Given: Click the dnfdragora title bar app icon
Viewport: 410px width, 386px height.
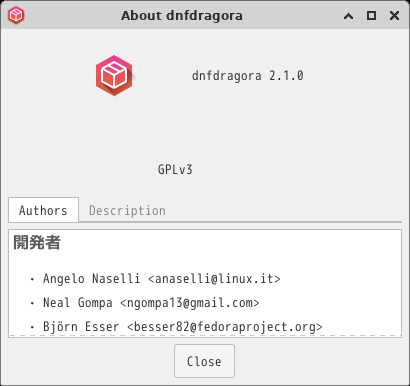Looking at the screenshot, I should (x=16, y=15).
